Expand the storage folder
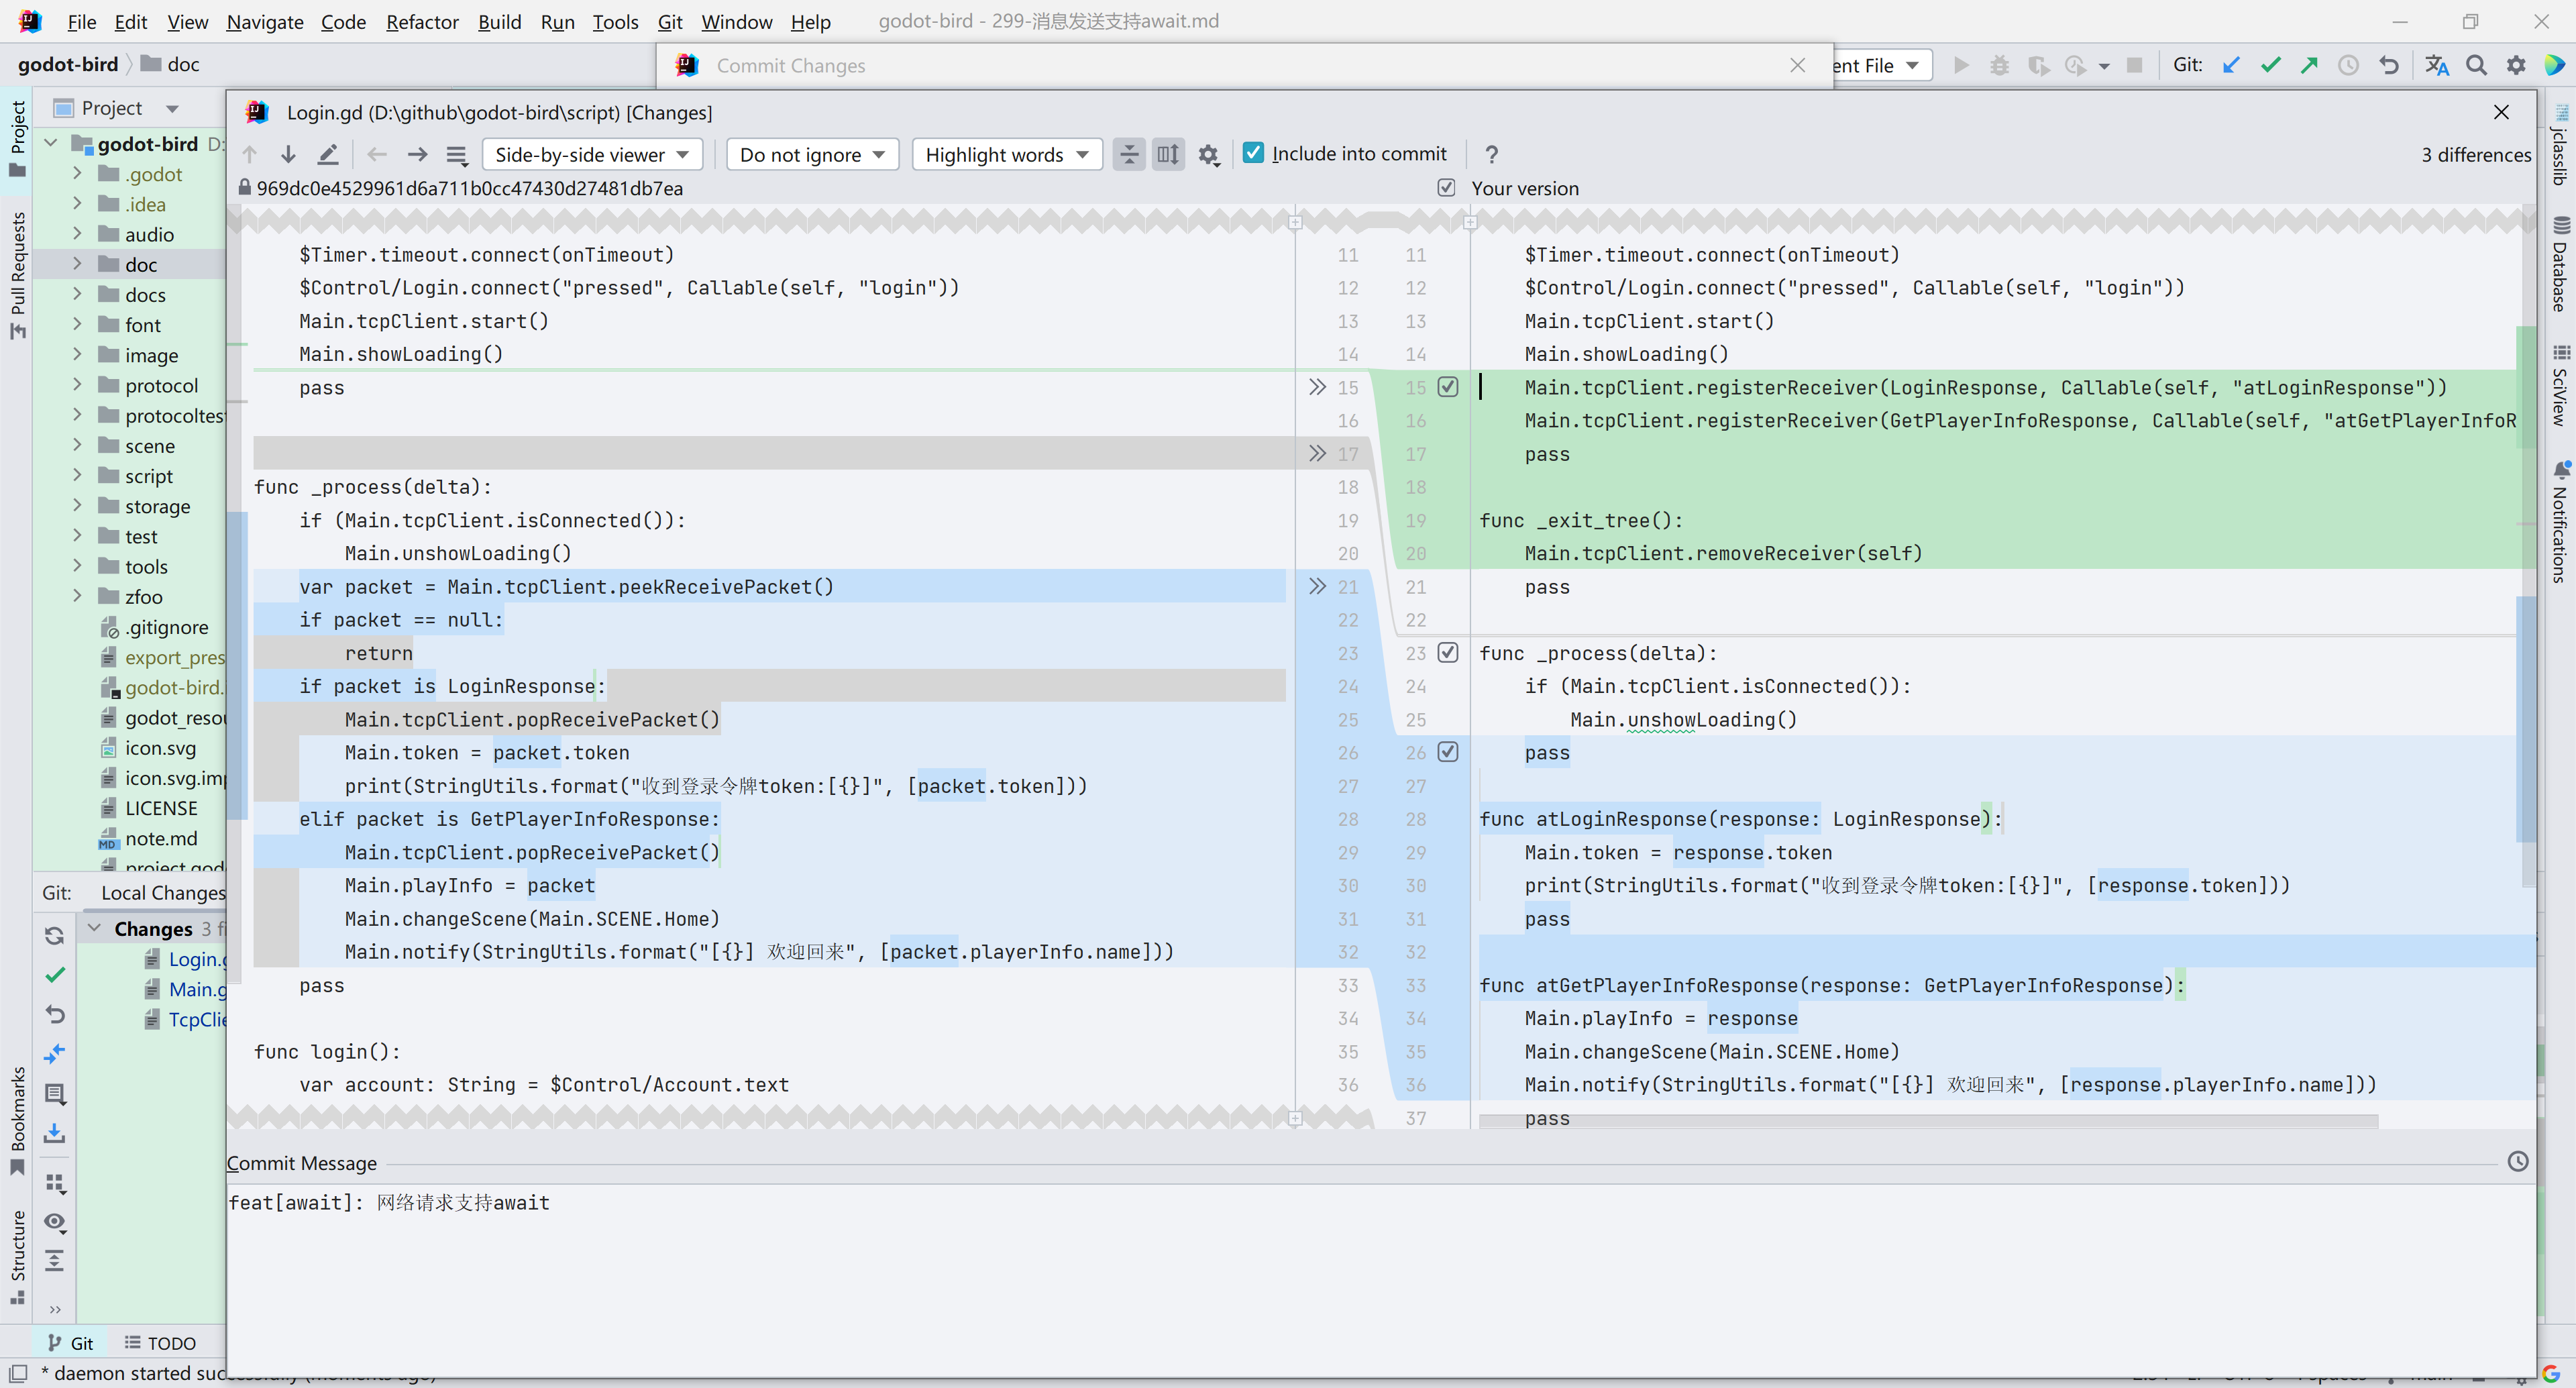Viewport: 2576px width, 1388px height. pyautogui.click(x=77, y=506)
